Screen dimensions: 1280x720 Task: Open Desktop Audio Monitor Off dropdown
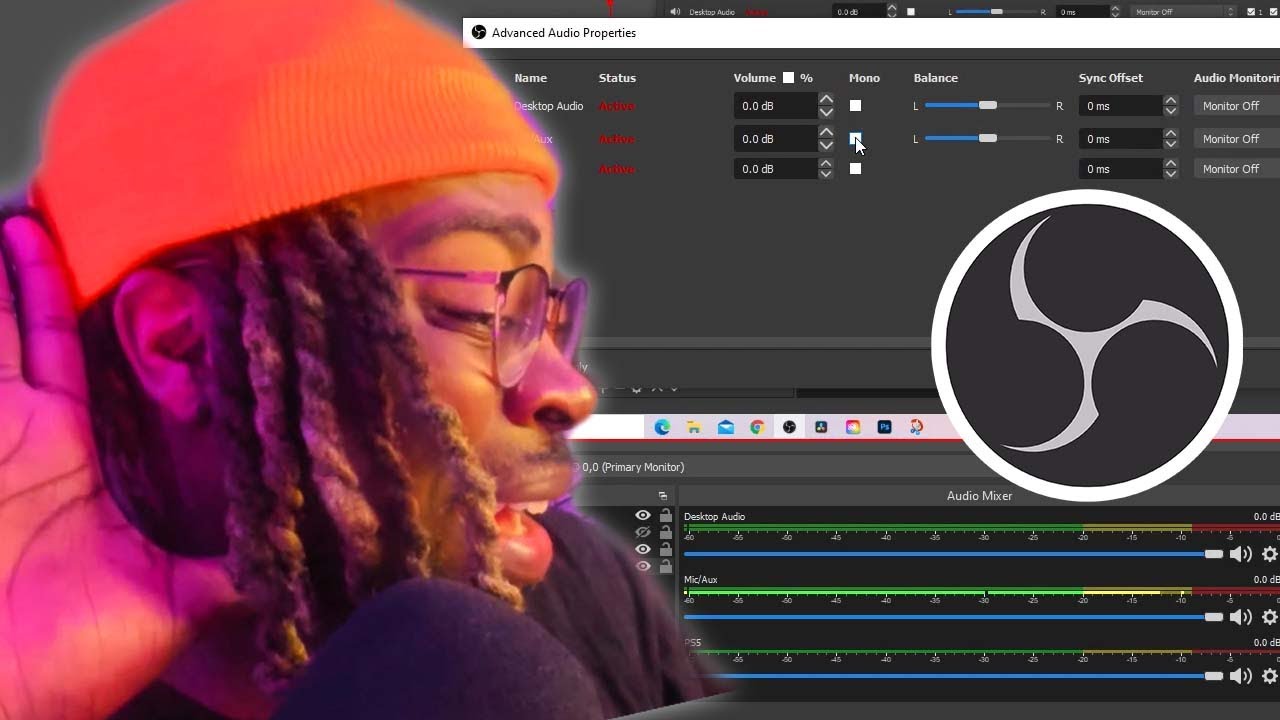1237,106
